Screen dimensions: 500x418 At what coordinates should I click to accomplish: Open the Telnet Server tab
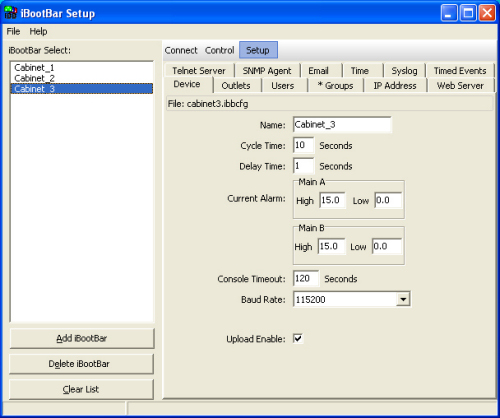click(199, 71)
